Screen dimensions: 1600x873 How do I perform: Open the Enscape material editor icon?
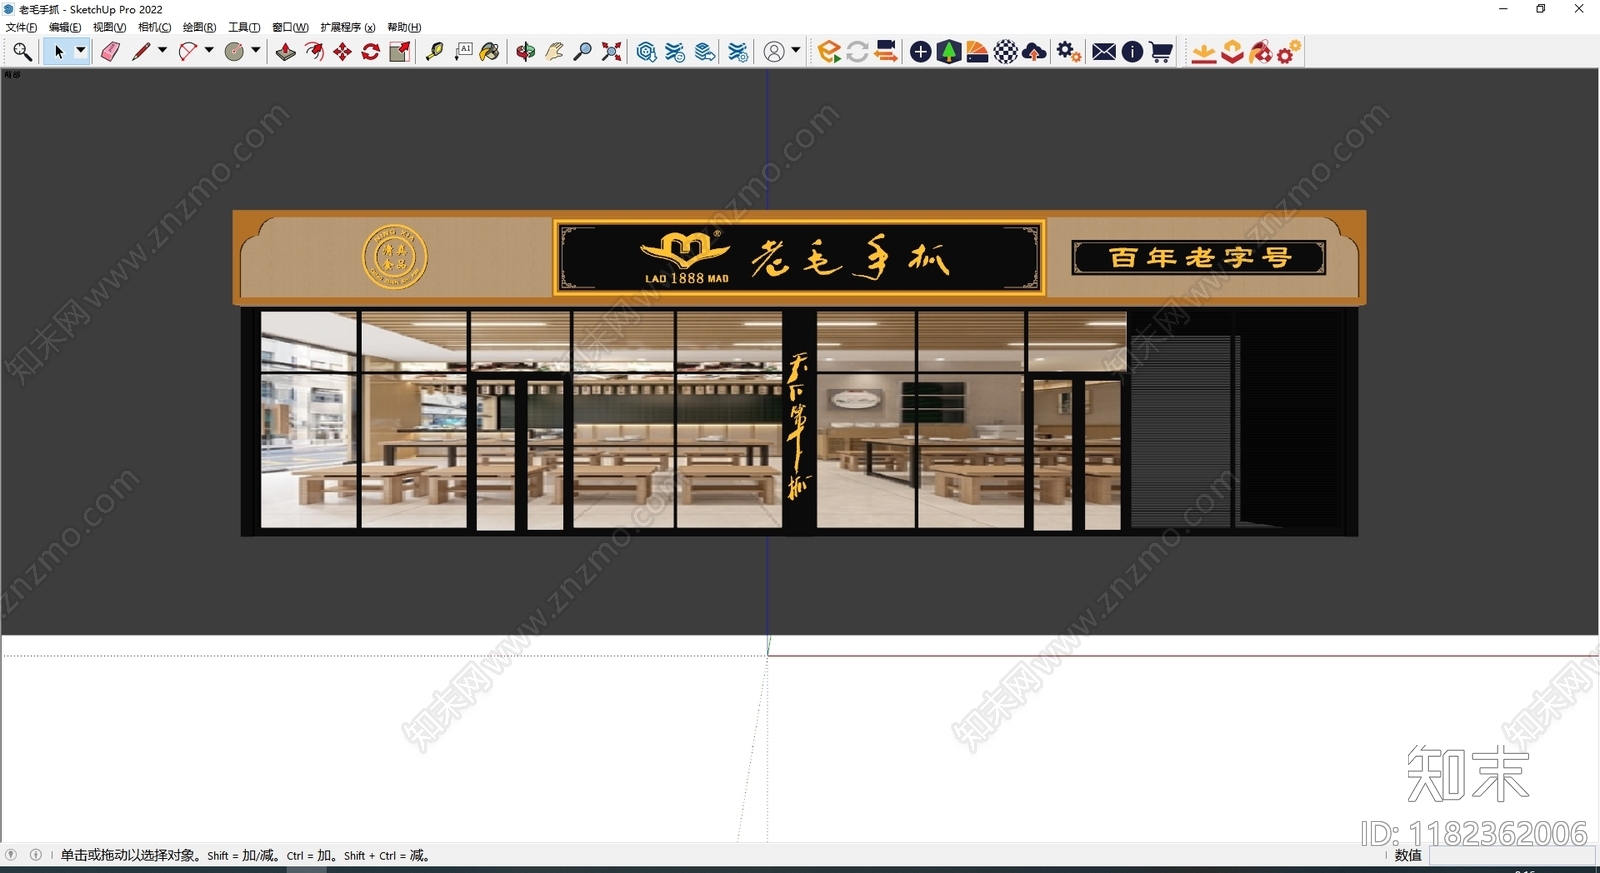[x=977, y=52]
